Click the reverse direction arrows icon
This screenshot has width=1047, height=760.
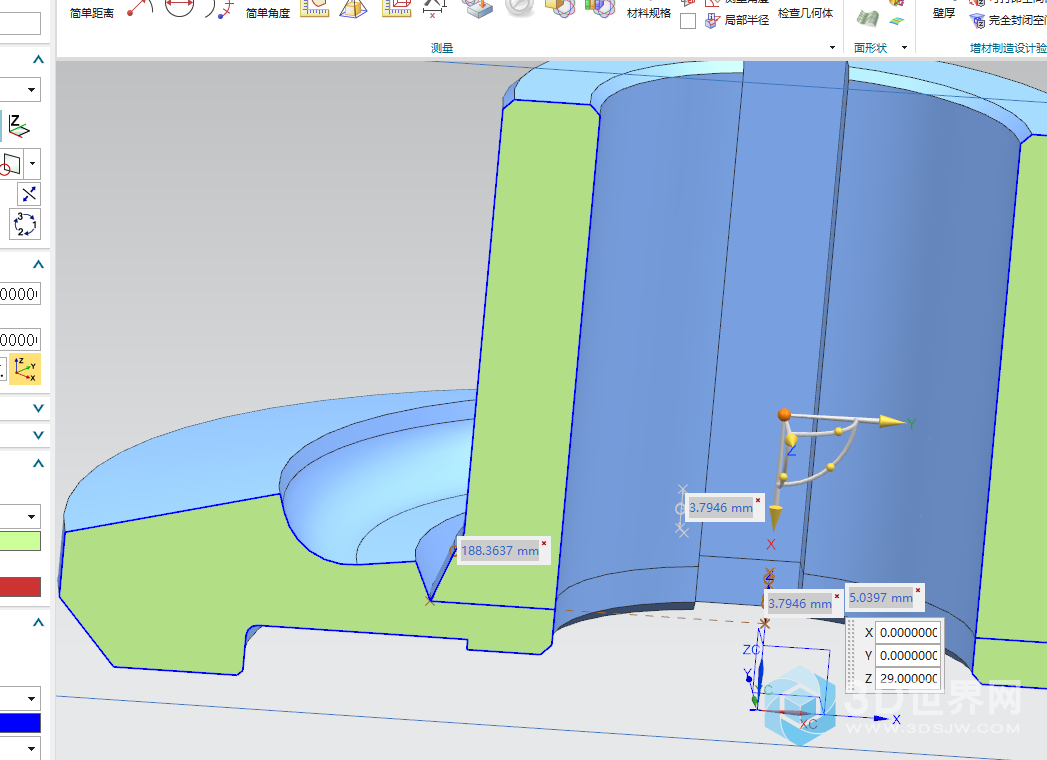[x=30, y=194]
